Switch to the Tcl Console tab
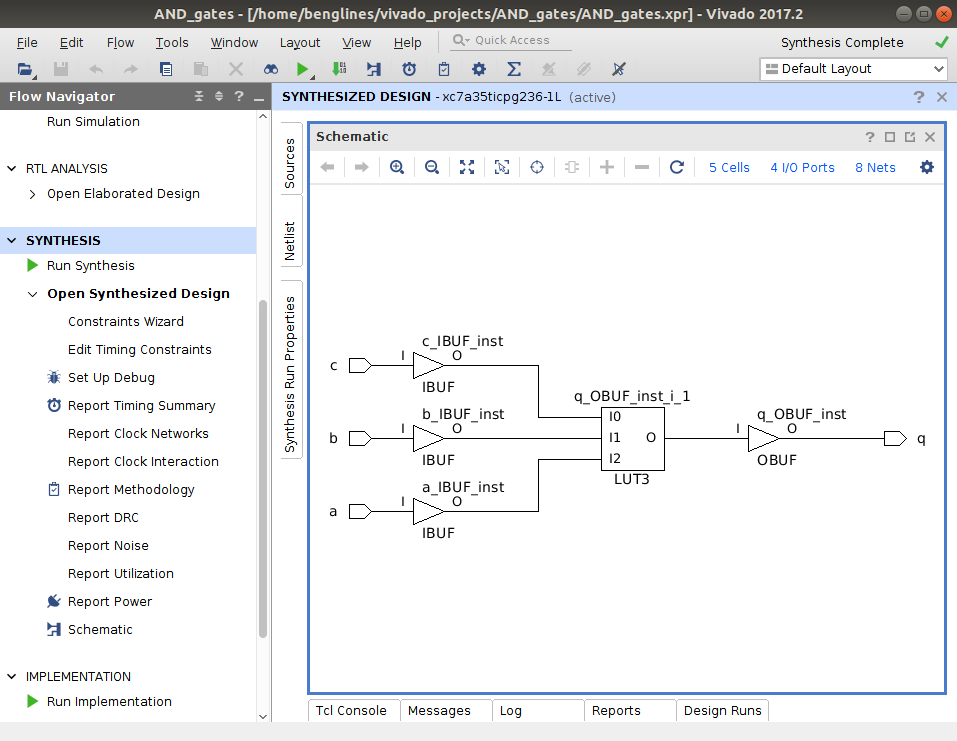957x741 pixels. (x=353, y=710)
